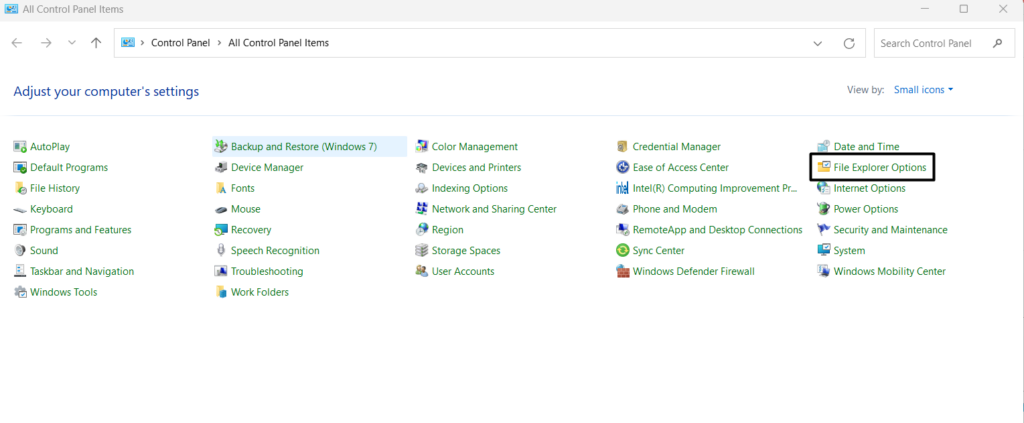This screenshot has height=423, width=1024.
Task: Click the Refresh button beside address bar
Action: 849,43
